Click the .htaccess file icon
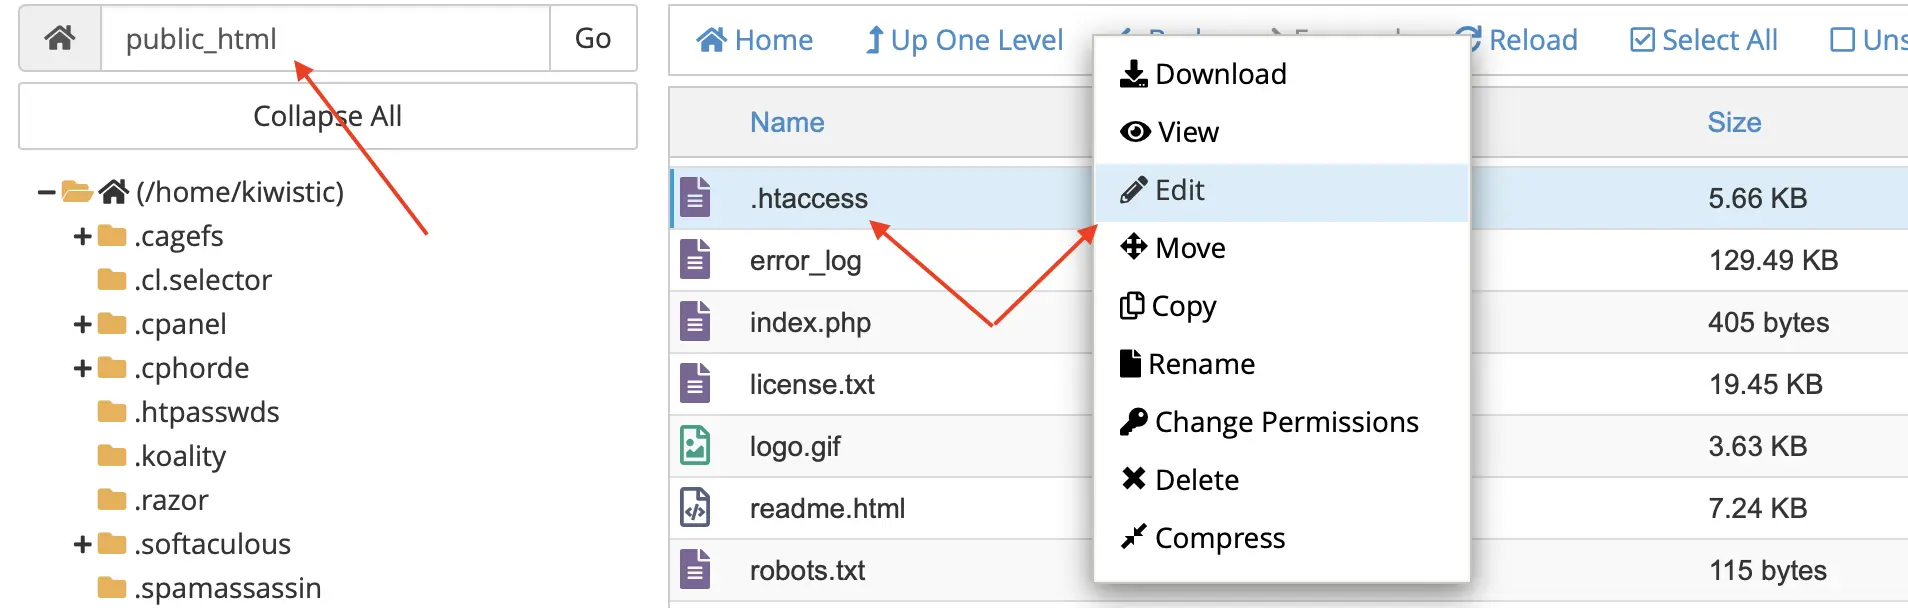1908x608 pixels. 695,197
